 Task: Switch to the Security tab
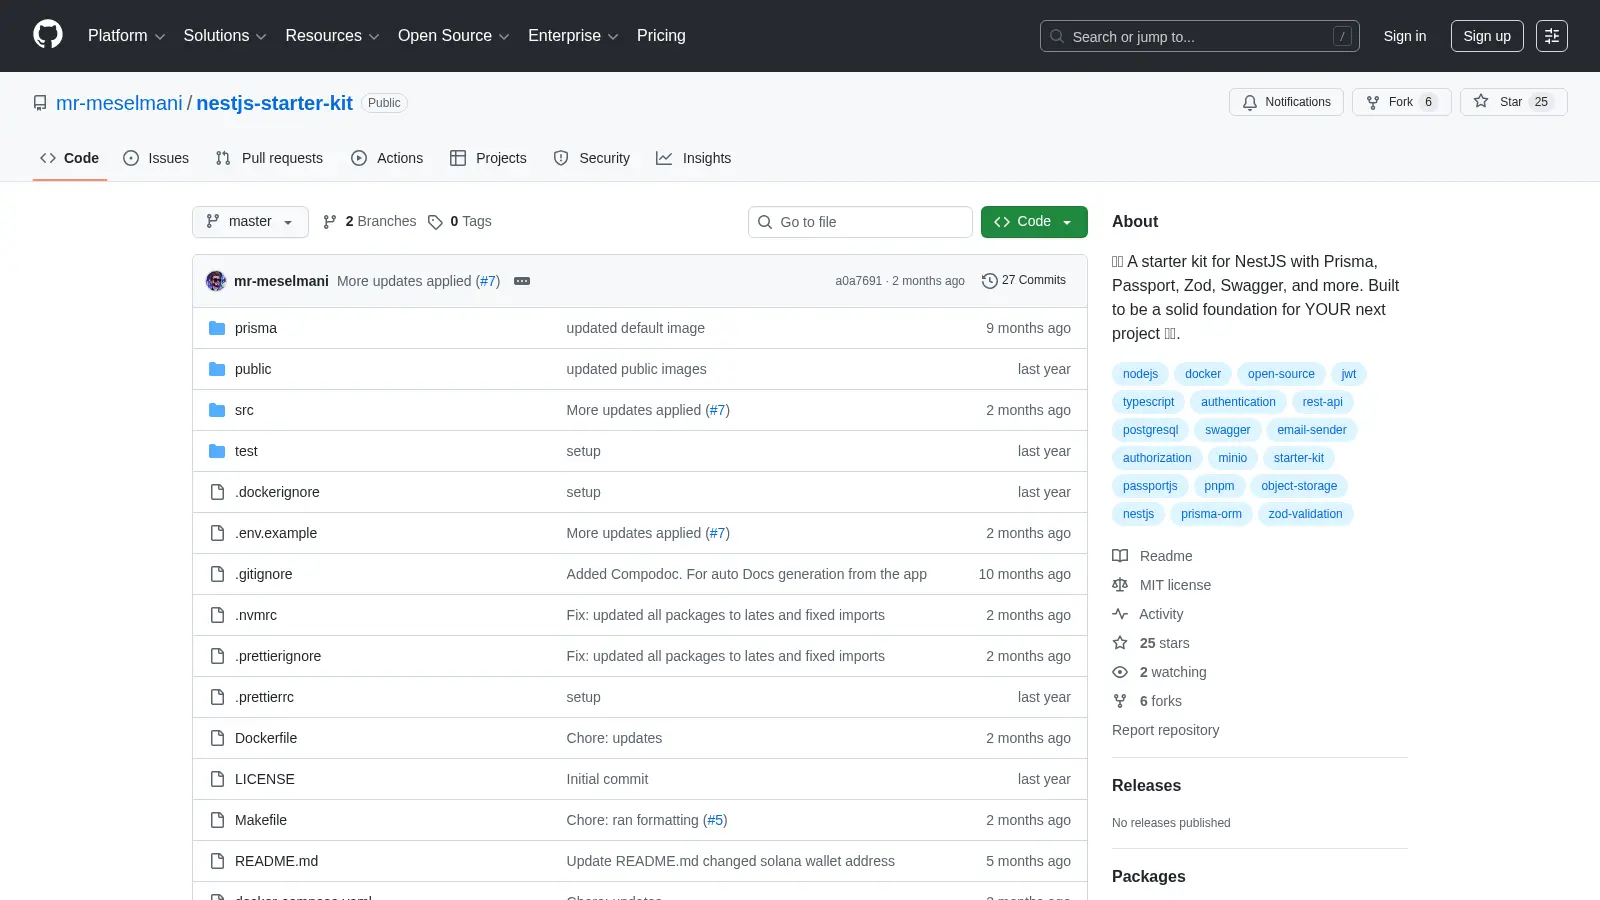(592, 158)
